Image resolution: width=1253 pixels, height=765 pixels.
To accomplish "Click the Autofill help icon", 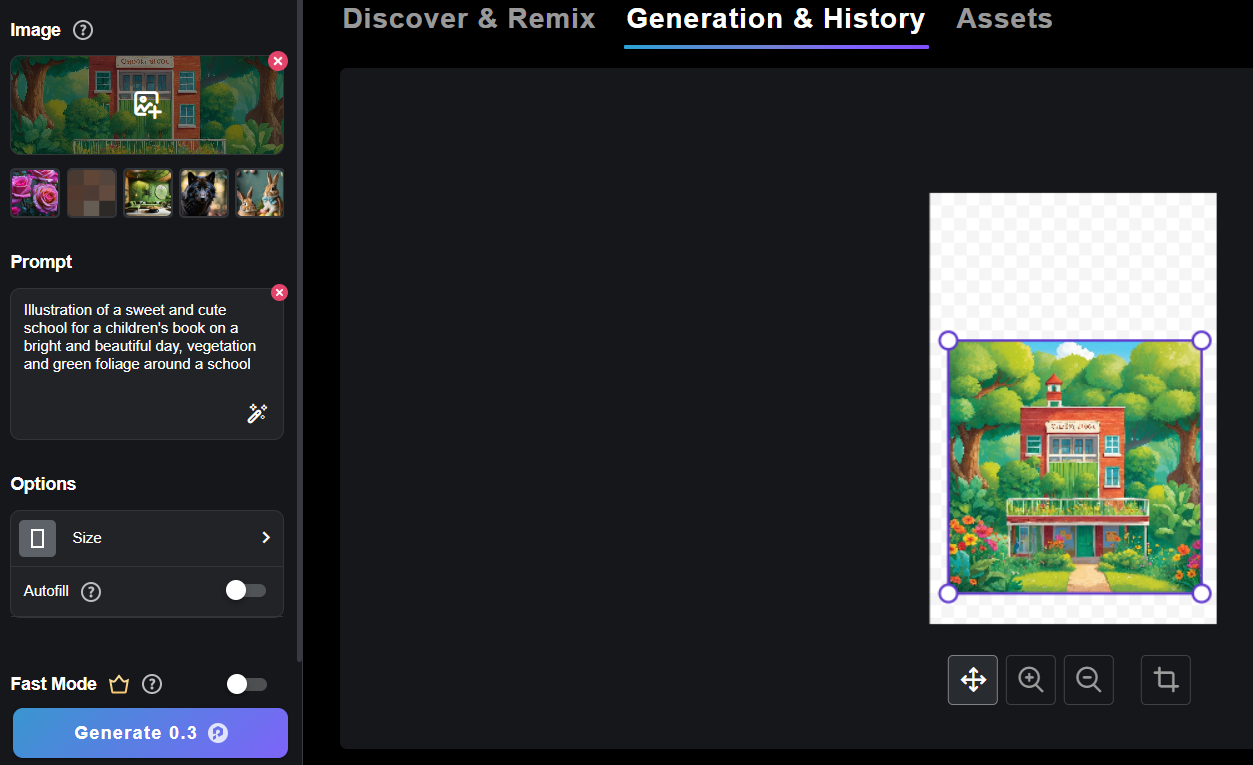I will point(91,592).
